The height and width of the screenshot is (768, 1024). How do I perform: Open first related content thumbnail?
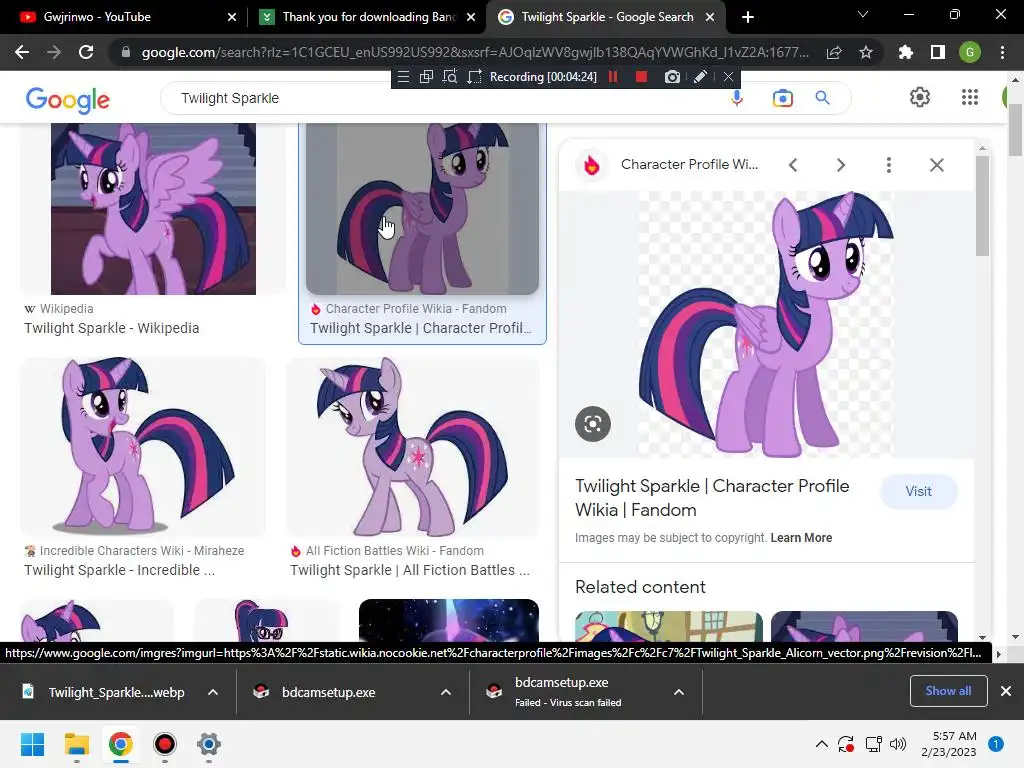point(669,626)
